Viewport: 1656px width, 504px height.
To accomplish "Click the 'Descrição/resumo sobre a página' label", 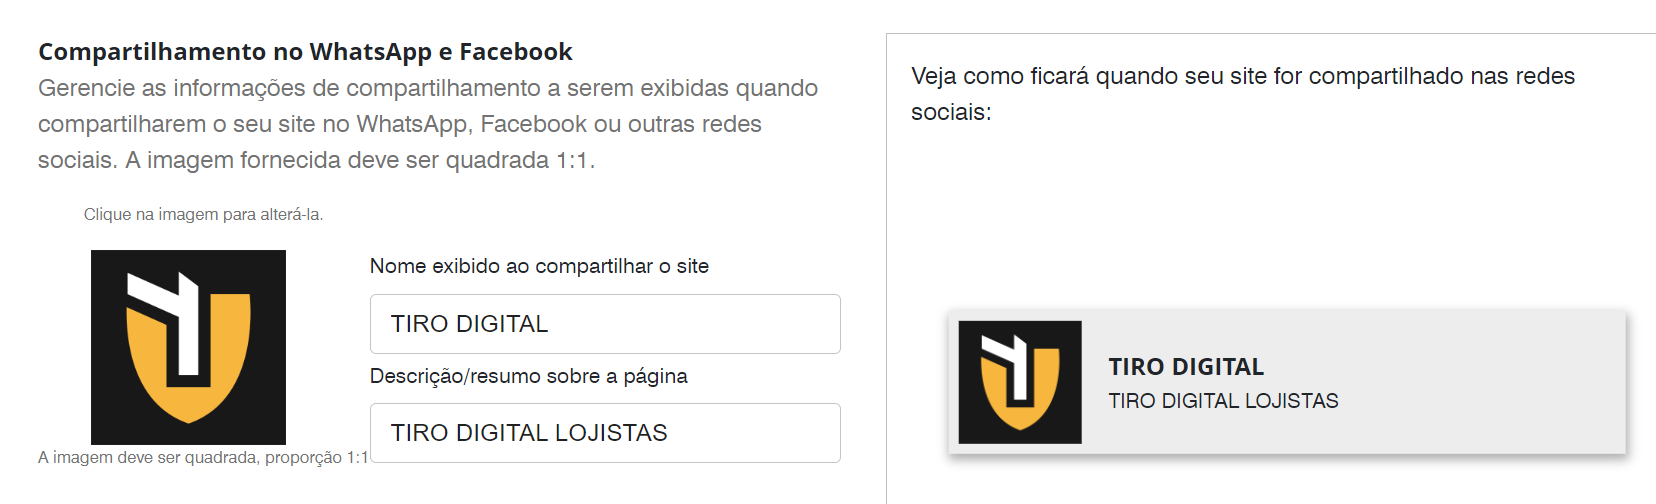I will click(529, 376).
